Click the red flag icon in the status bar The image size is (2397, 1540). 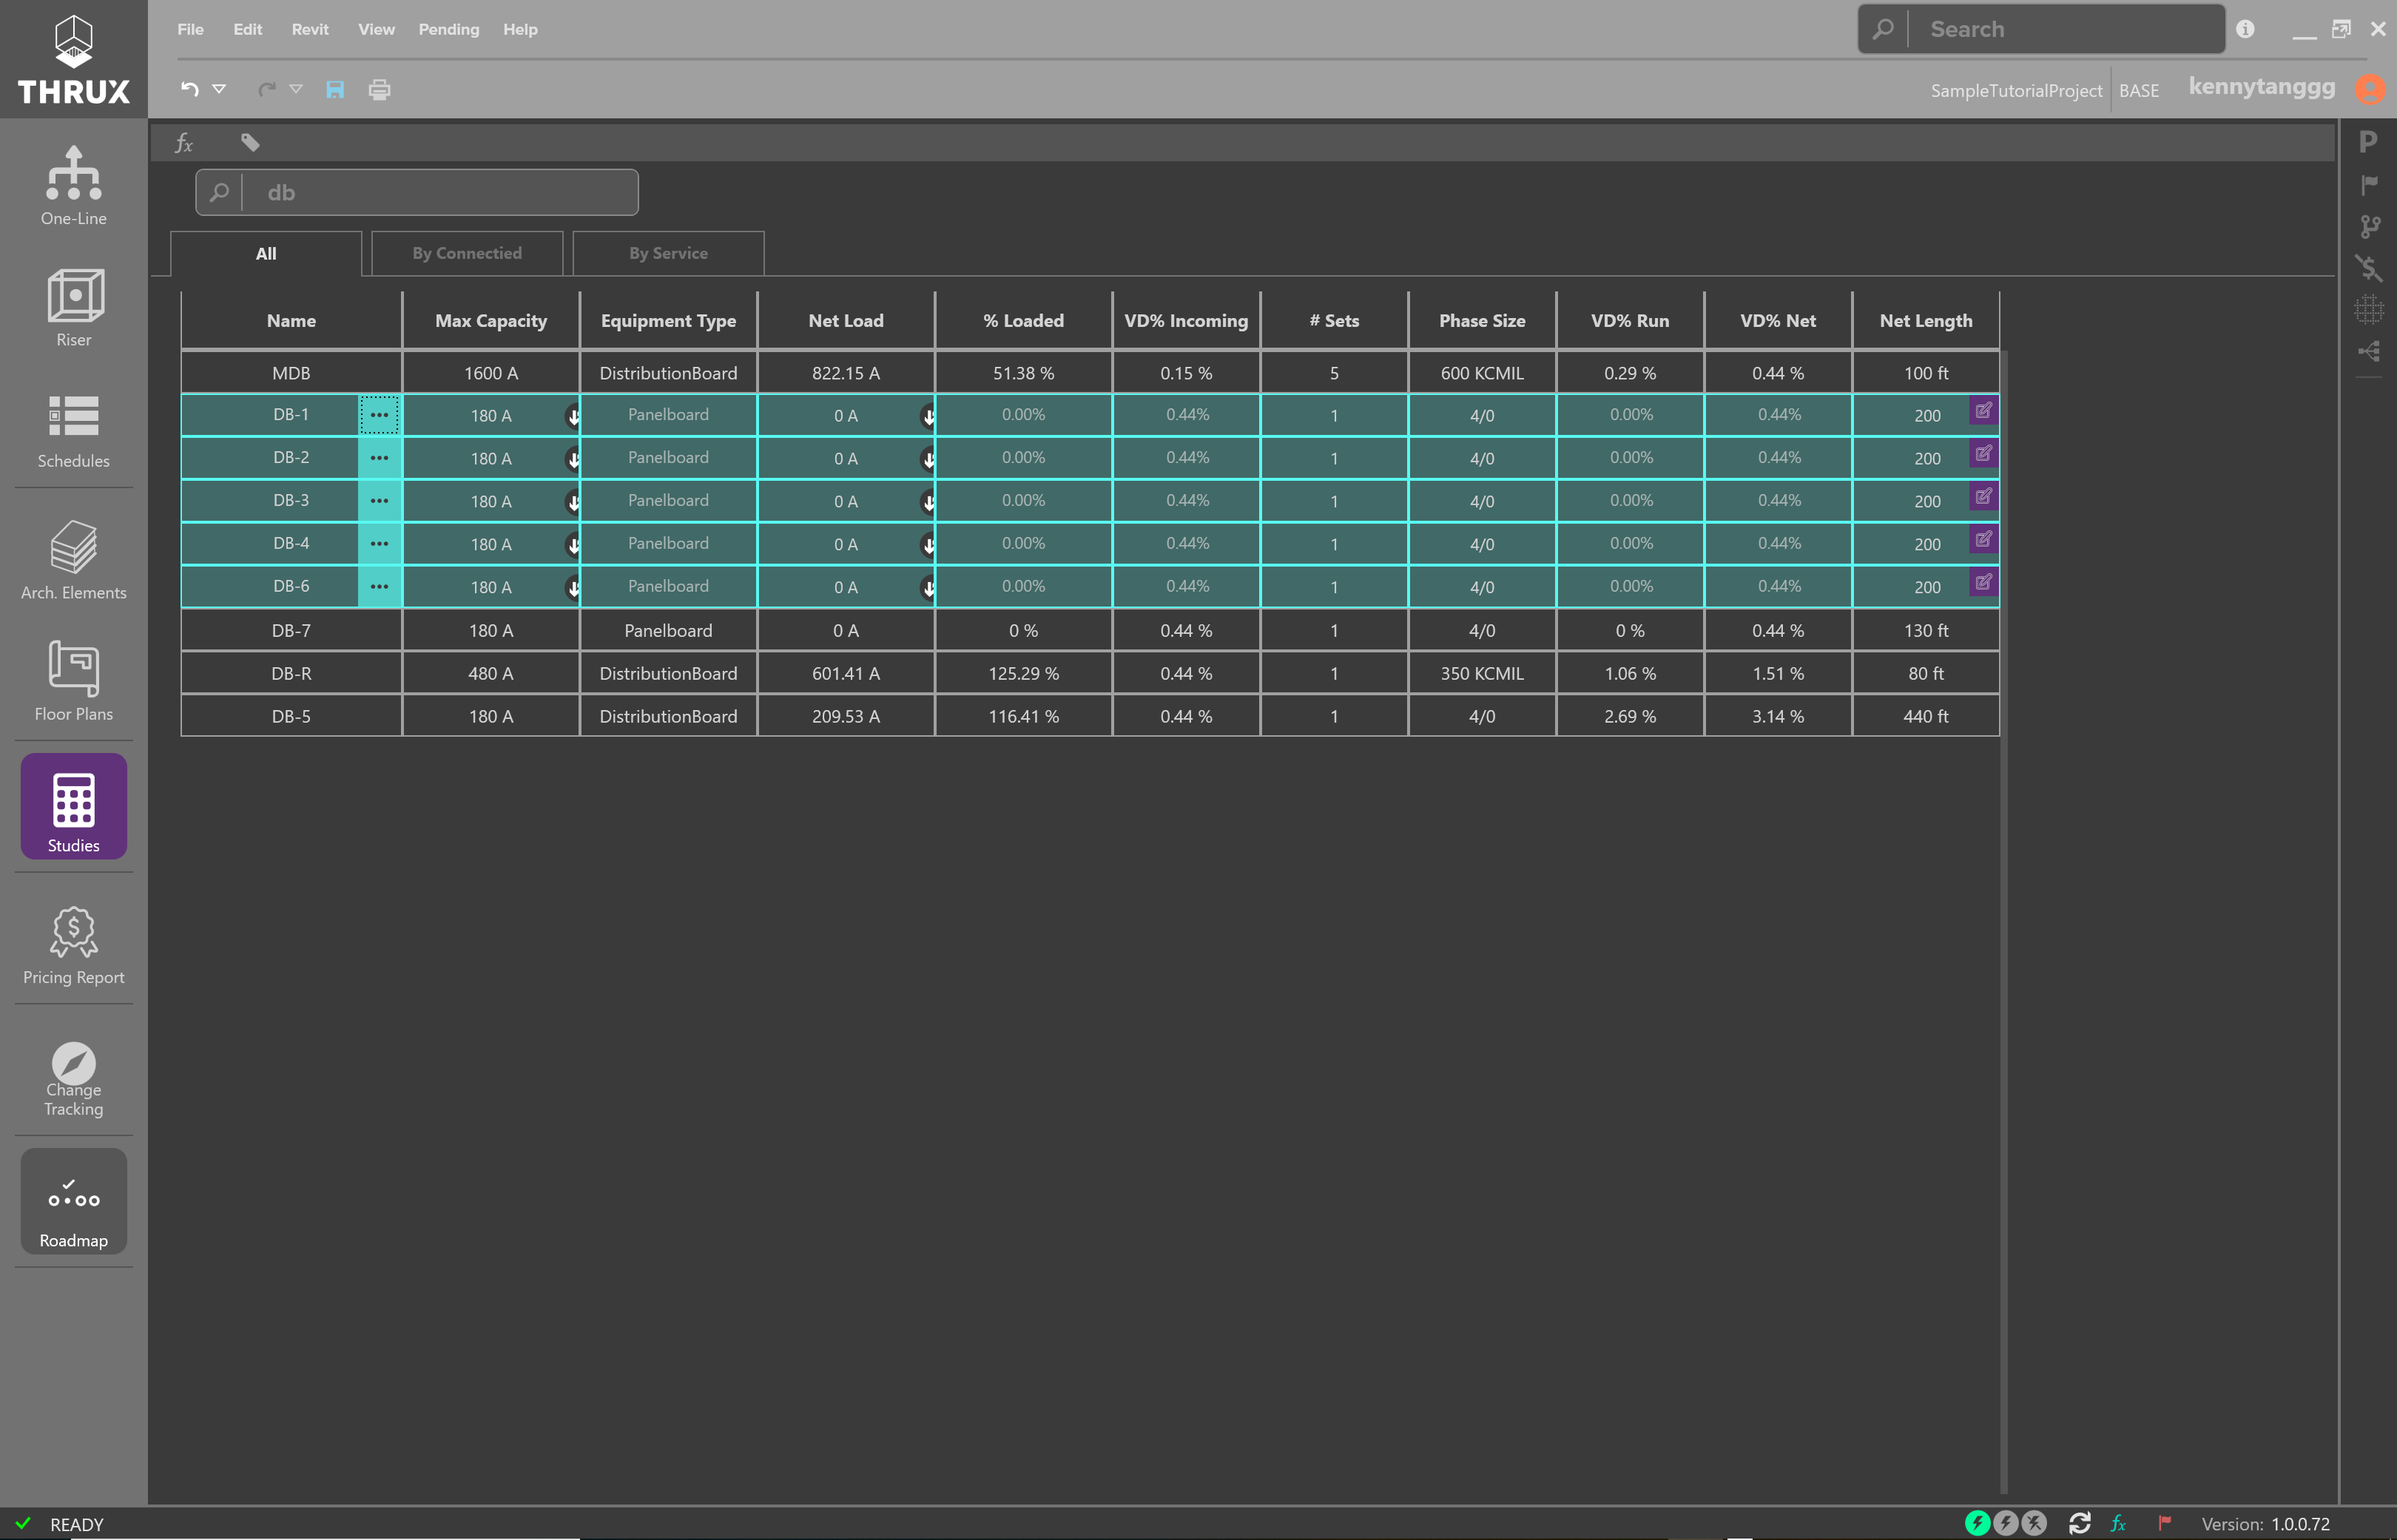tap(2165, 1523)
